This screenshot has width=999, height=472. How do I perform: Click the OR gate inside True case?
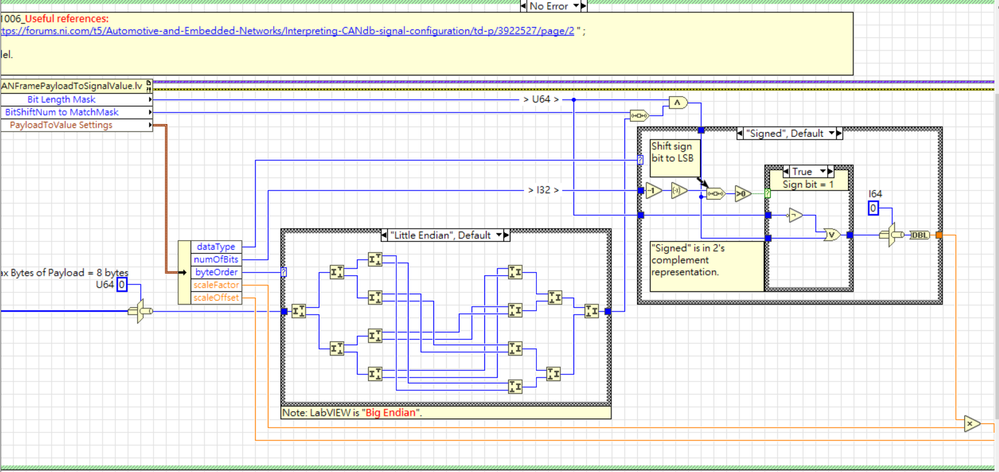[x=831, y=236]
